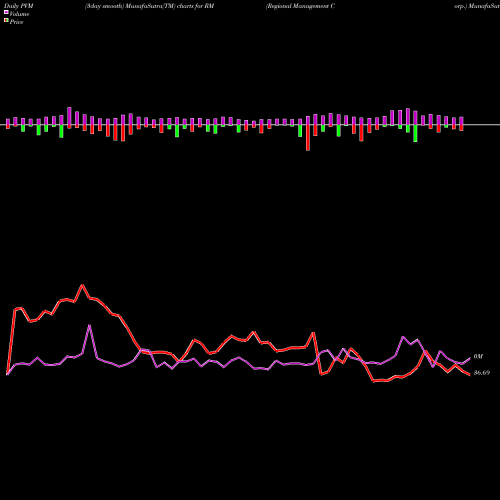Click the Price legend label
500x500 pixels.
click(x=16, y=22)
